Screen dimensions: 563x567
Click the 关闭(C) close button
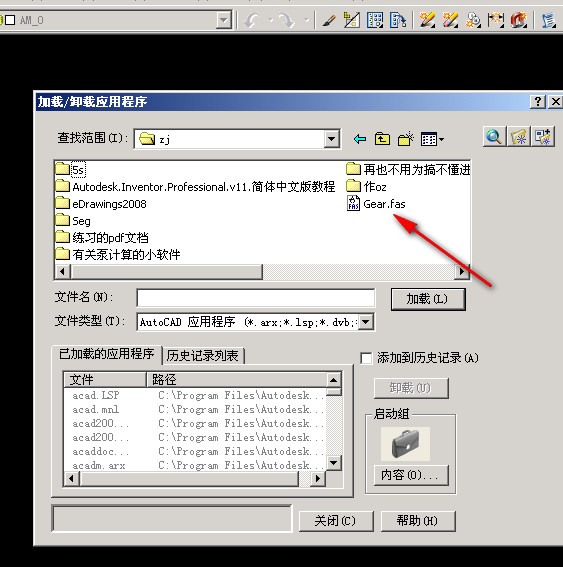tap(336, 521)
